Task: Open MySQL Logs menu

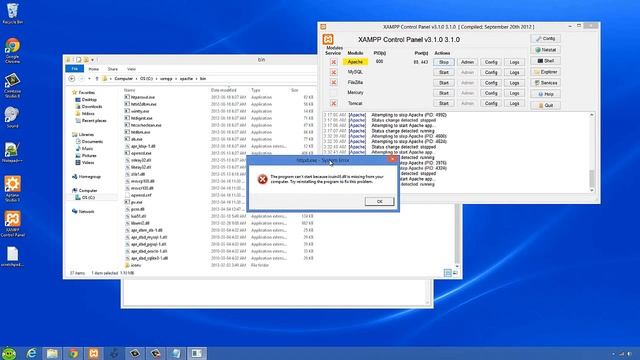Action: [x=514, y=72]
